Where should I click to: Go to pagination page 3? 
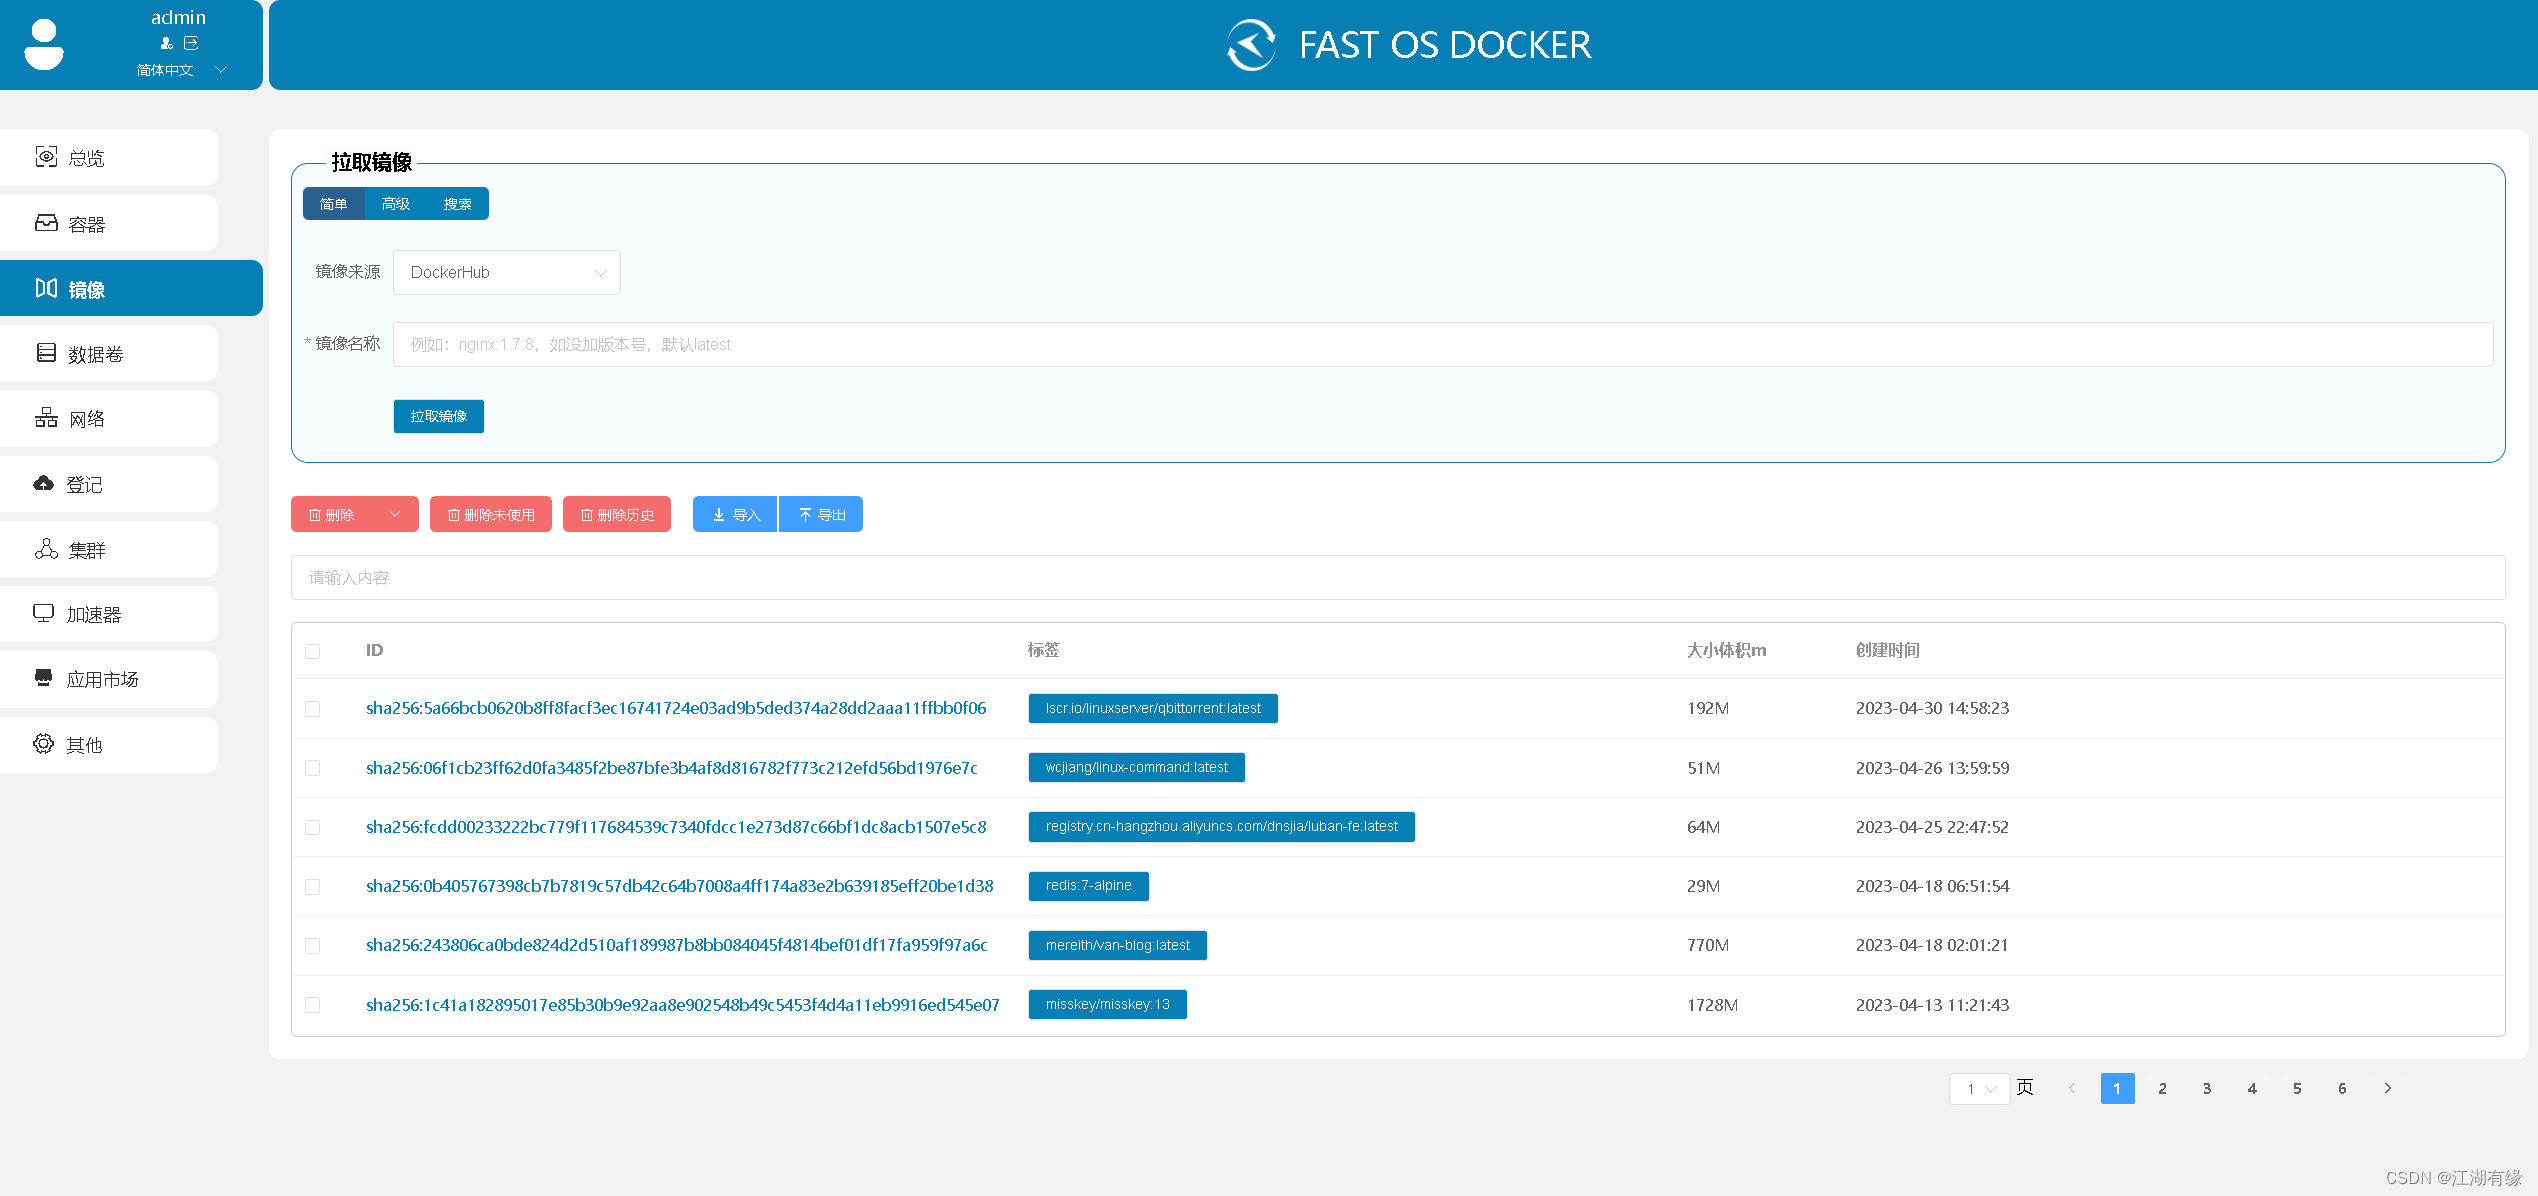pyautogui.click(x=2207, y=1088)
